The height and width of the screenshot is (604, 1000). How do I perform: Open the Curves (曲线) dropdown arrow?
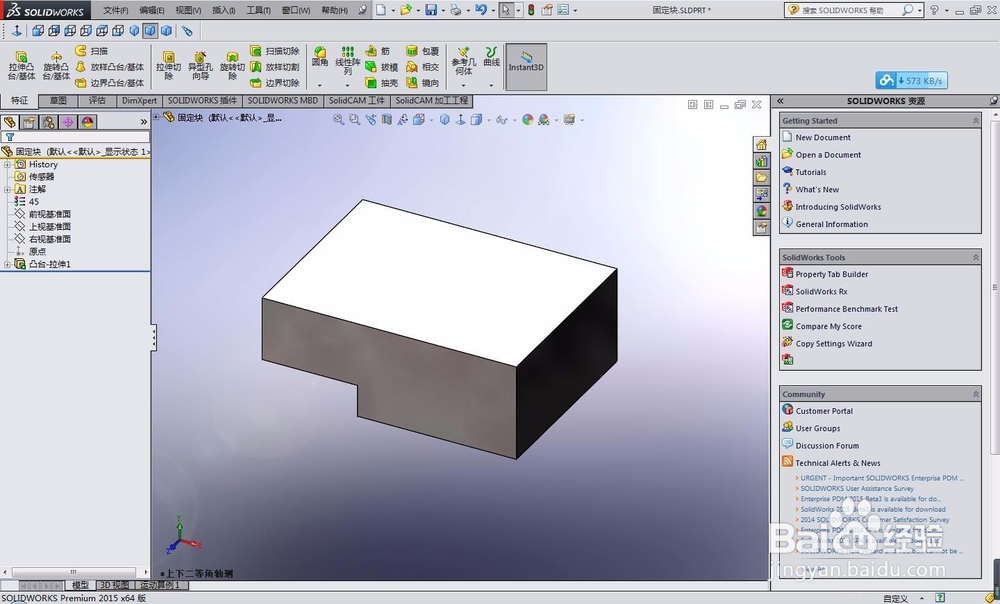coord(491,85)
